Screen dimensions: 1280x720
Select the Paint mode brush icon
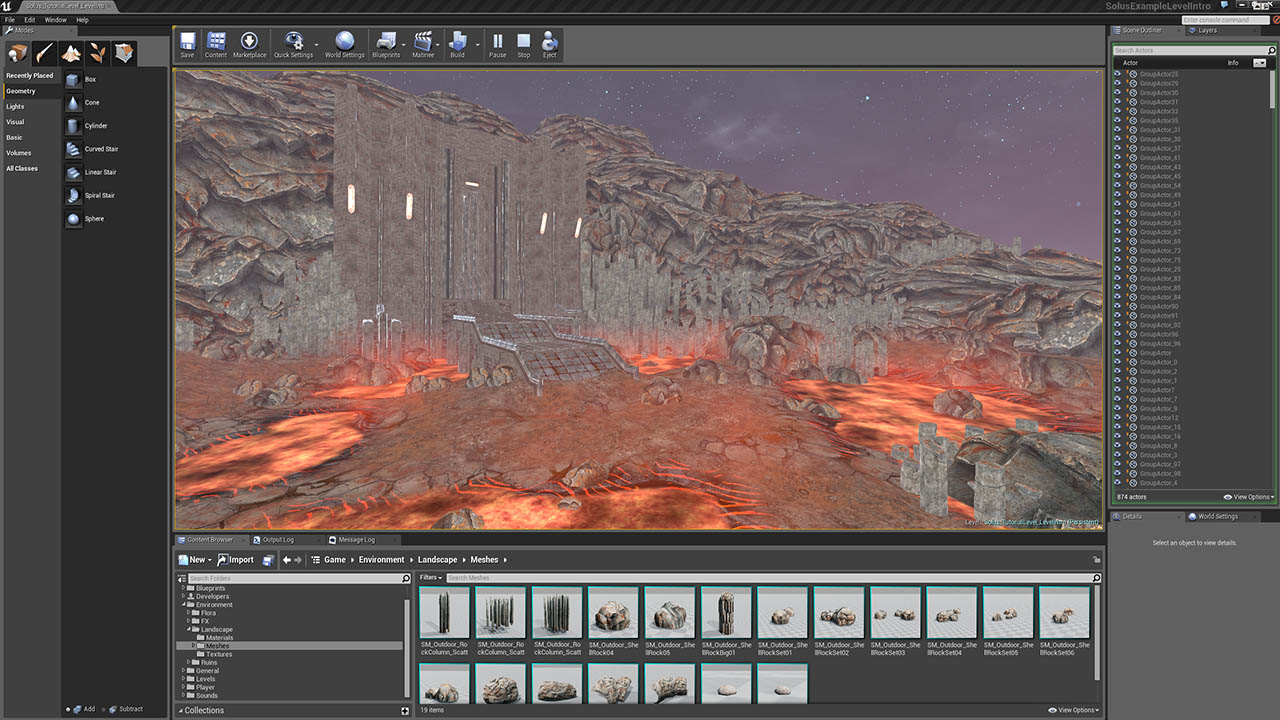[44, 53]
